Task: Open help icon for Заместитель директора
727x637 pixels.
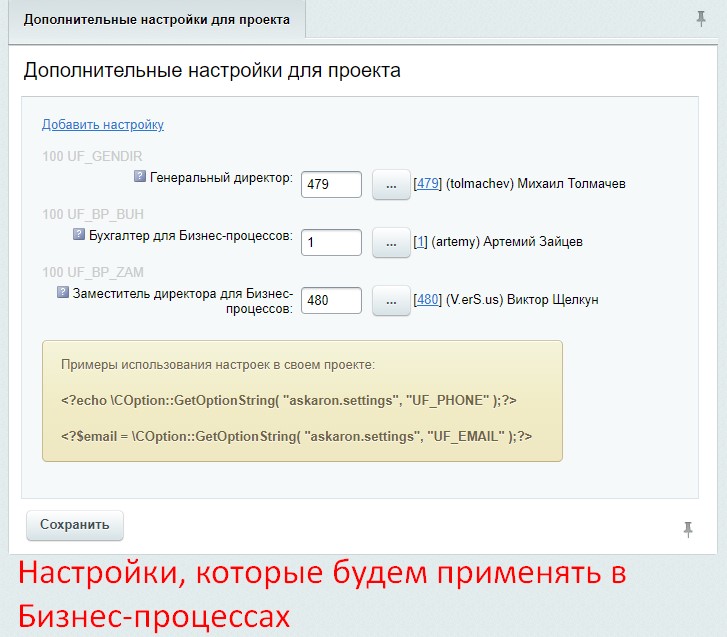Action: click(63, 292)
